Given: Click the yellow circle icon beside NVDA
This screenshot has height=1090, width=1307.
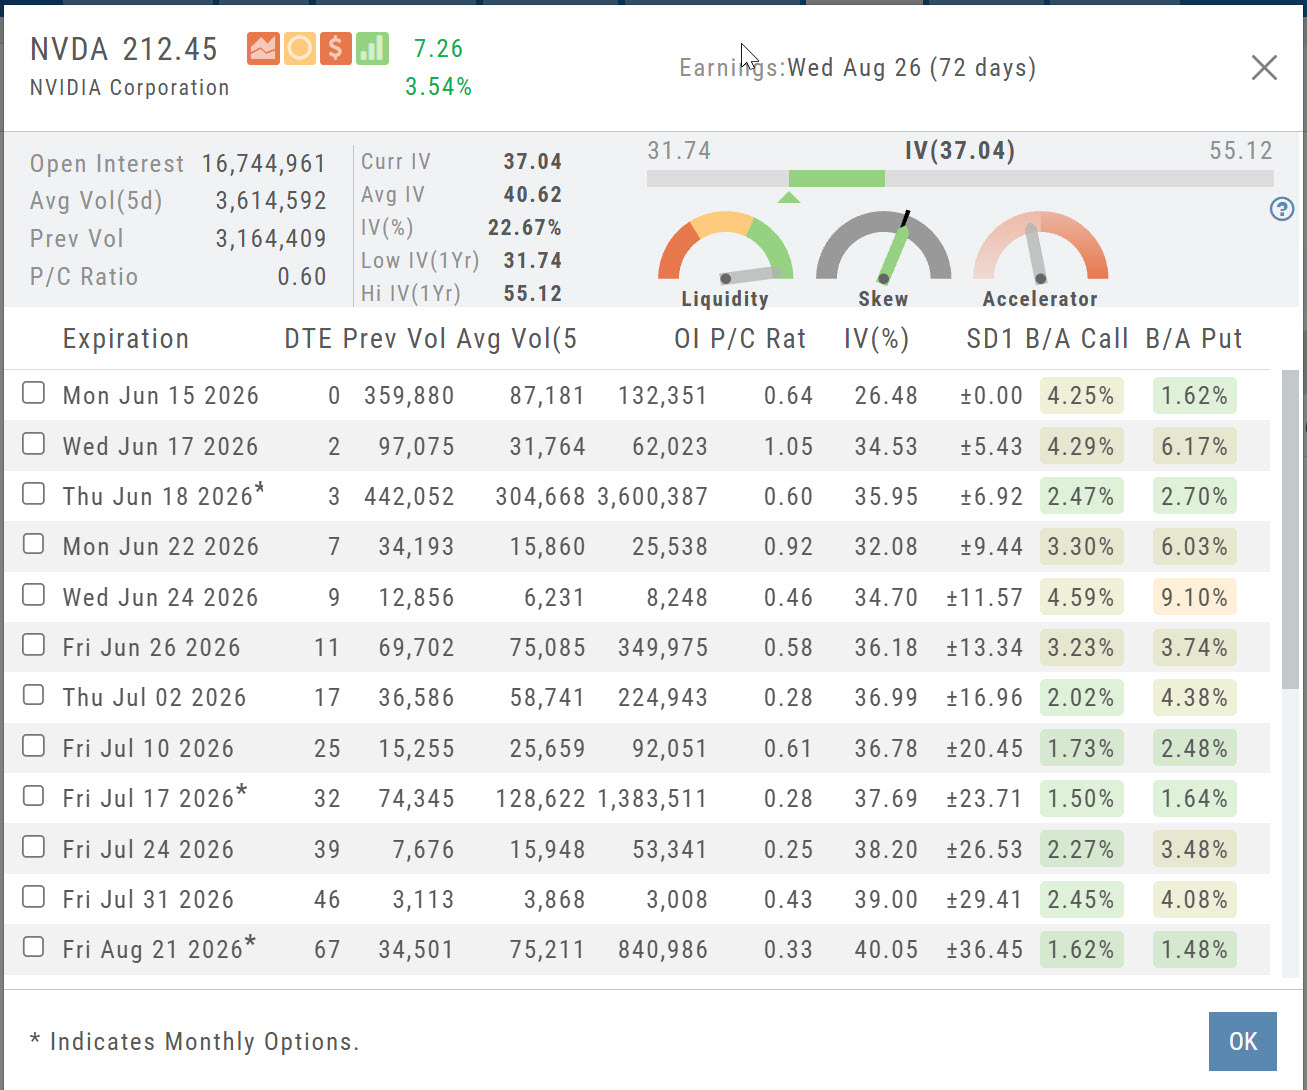Looking at the screenshot, I should coord(299,48).
